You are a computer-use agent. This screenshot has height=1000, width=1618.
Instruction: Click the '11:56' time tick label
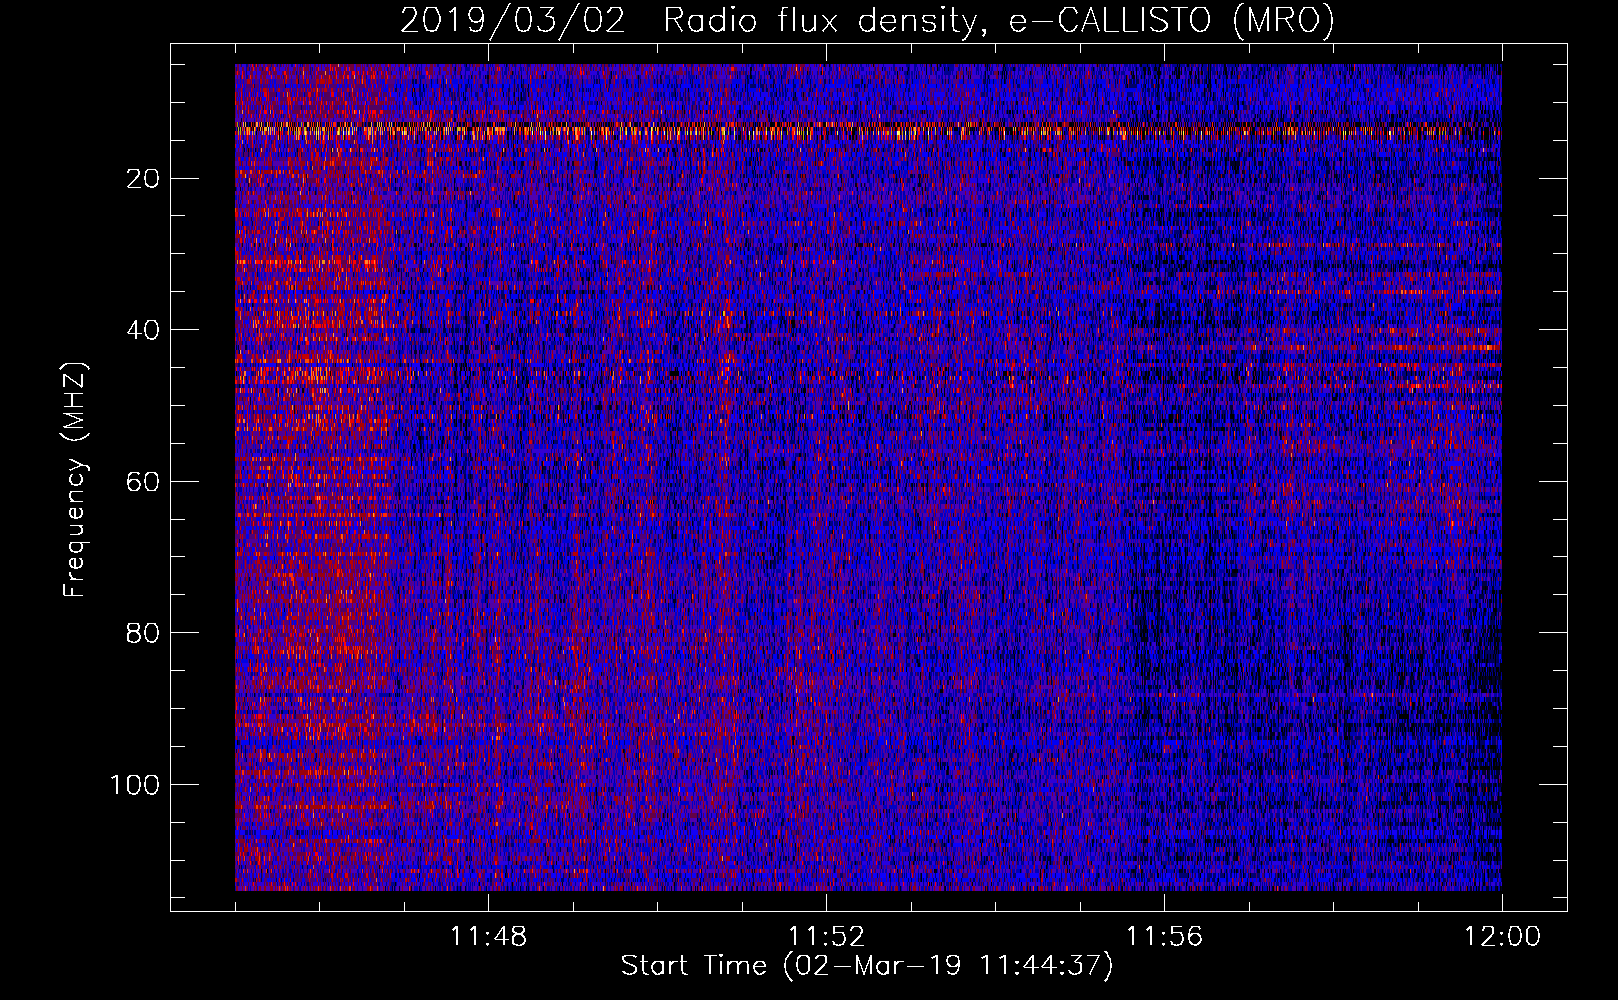pos(1164,937)
